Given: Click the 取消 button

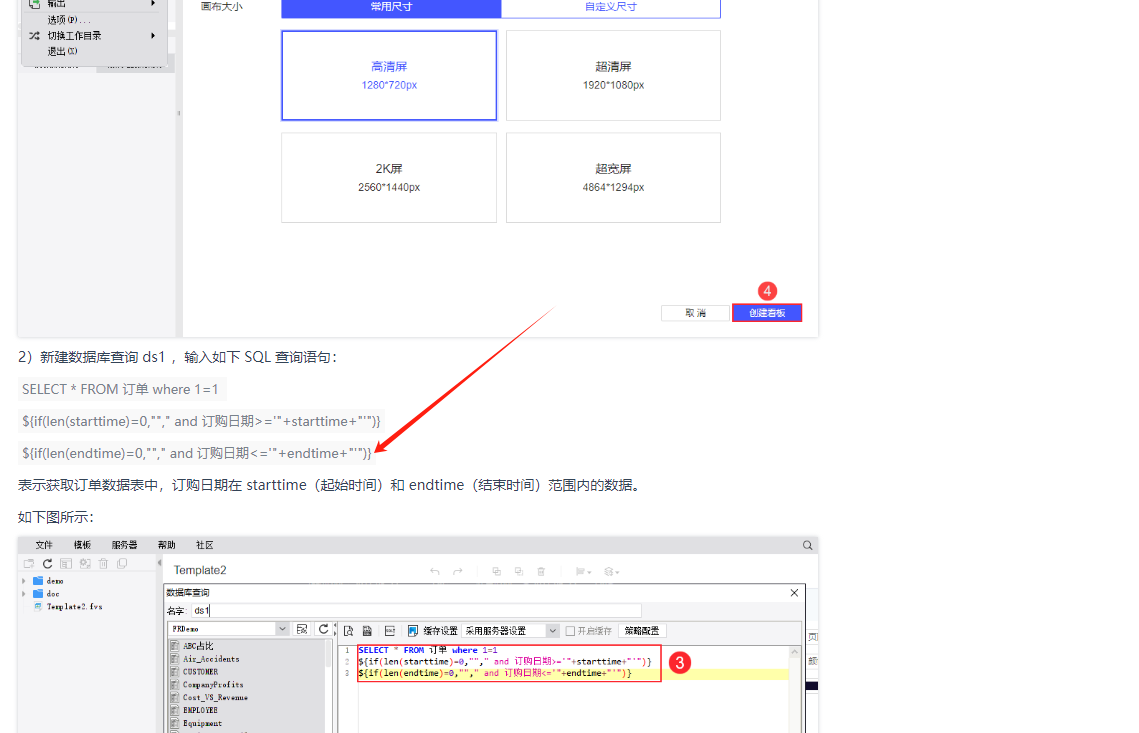Looking at the screenshot, I should (x=695, y=313).
